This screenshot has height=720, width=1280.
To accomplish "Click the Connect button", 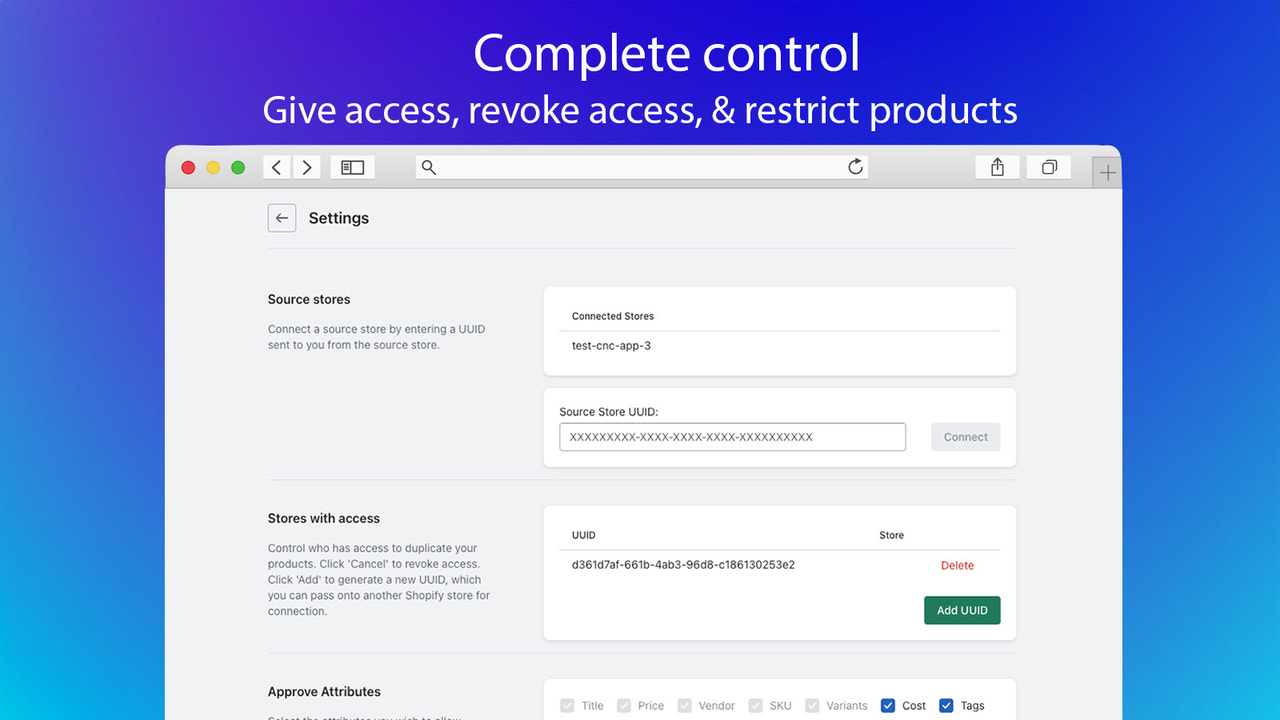I will tap(966, 437).
